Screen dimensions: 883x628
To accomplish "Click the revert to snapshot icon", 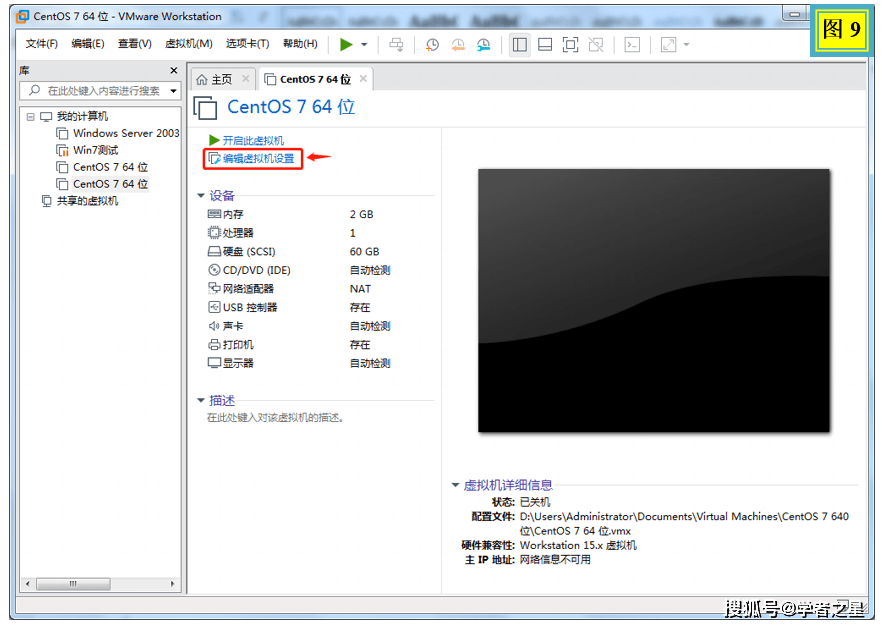I will click(x=458, y=44).
